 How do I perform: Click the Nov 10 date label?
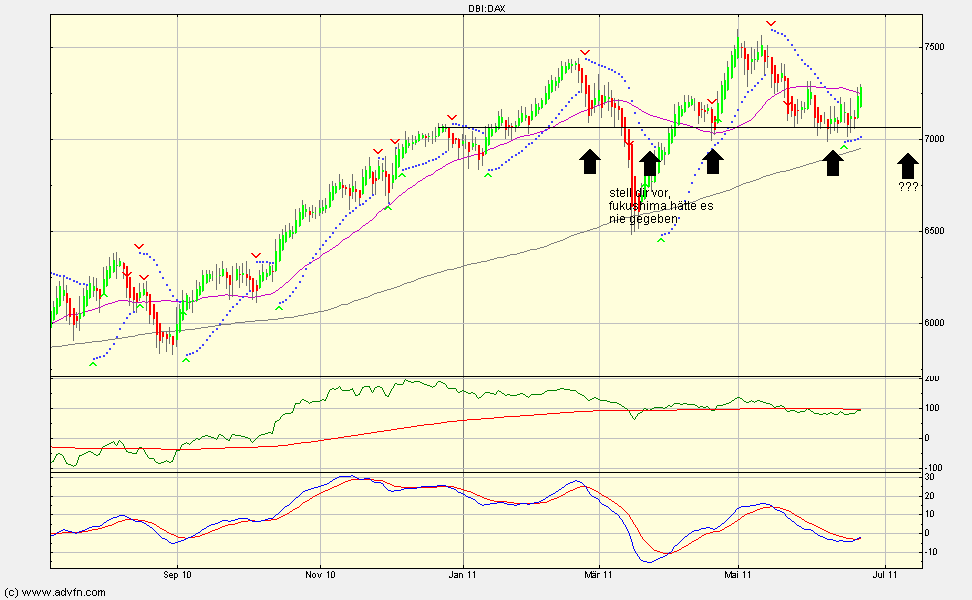(x=320, y=575)
